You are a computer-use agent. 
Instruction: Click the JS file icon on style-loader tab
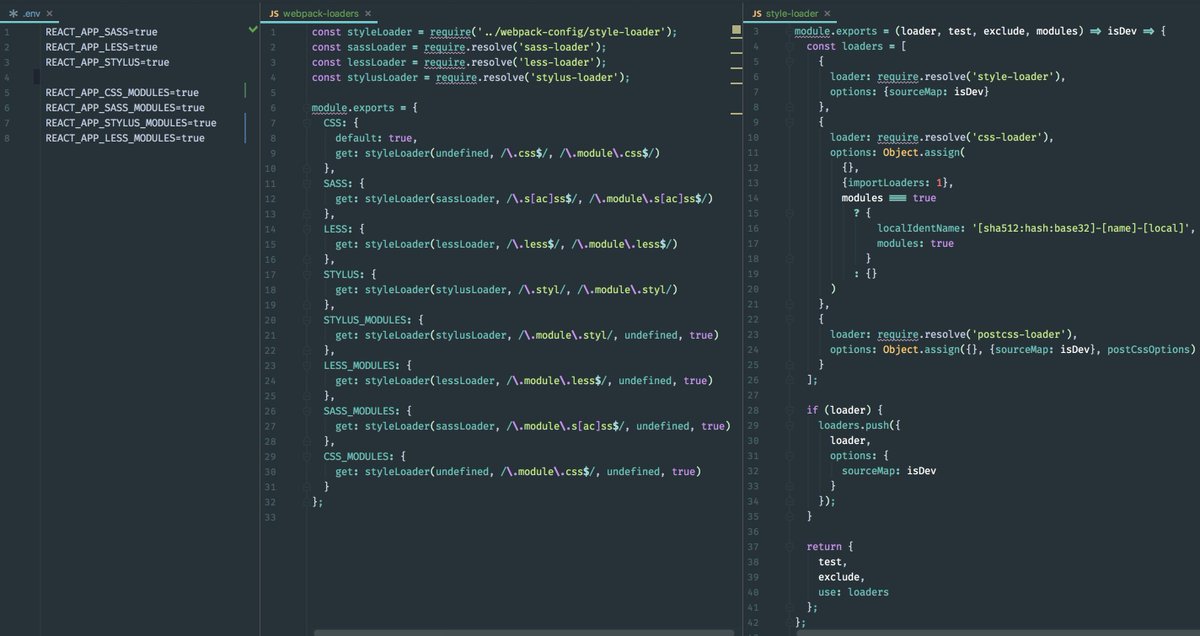[x=758, y=14]
